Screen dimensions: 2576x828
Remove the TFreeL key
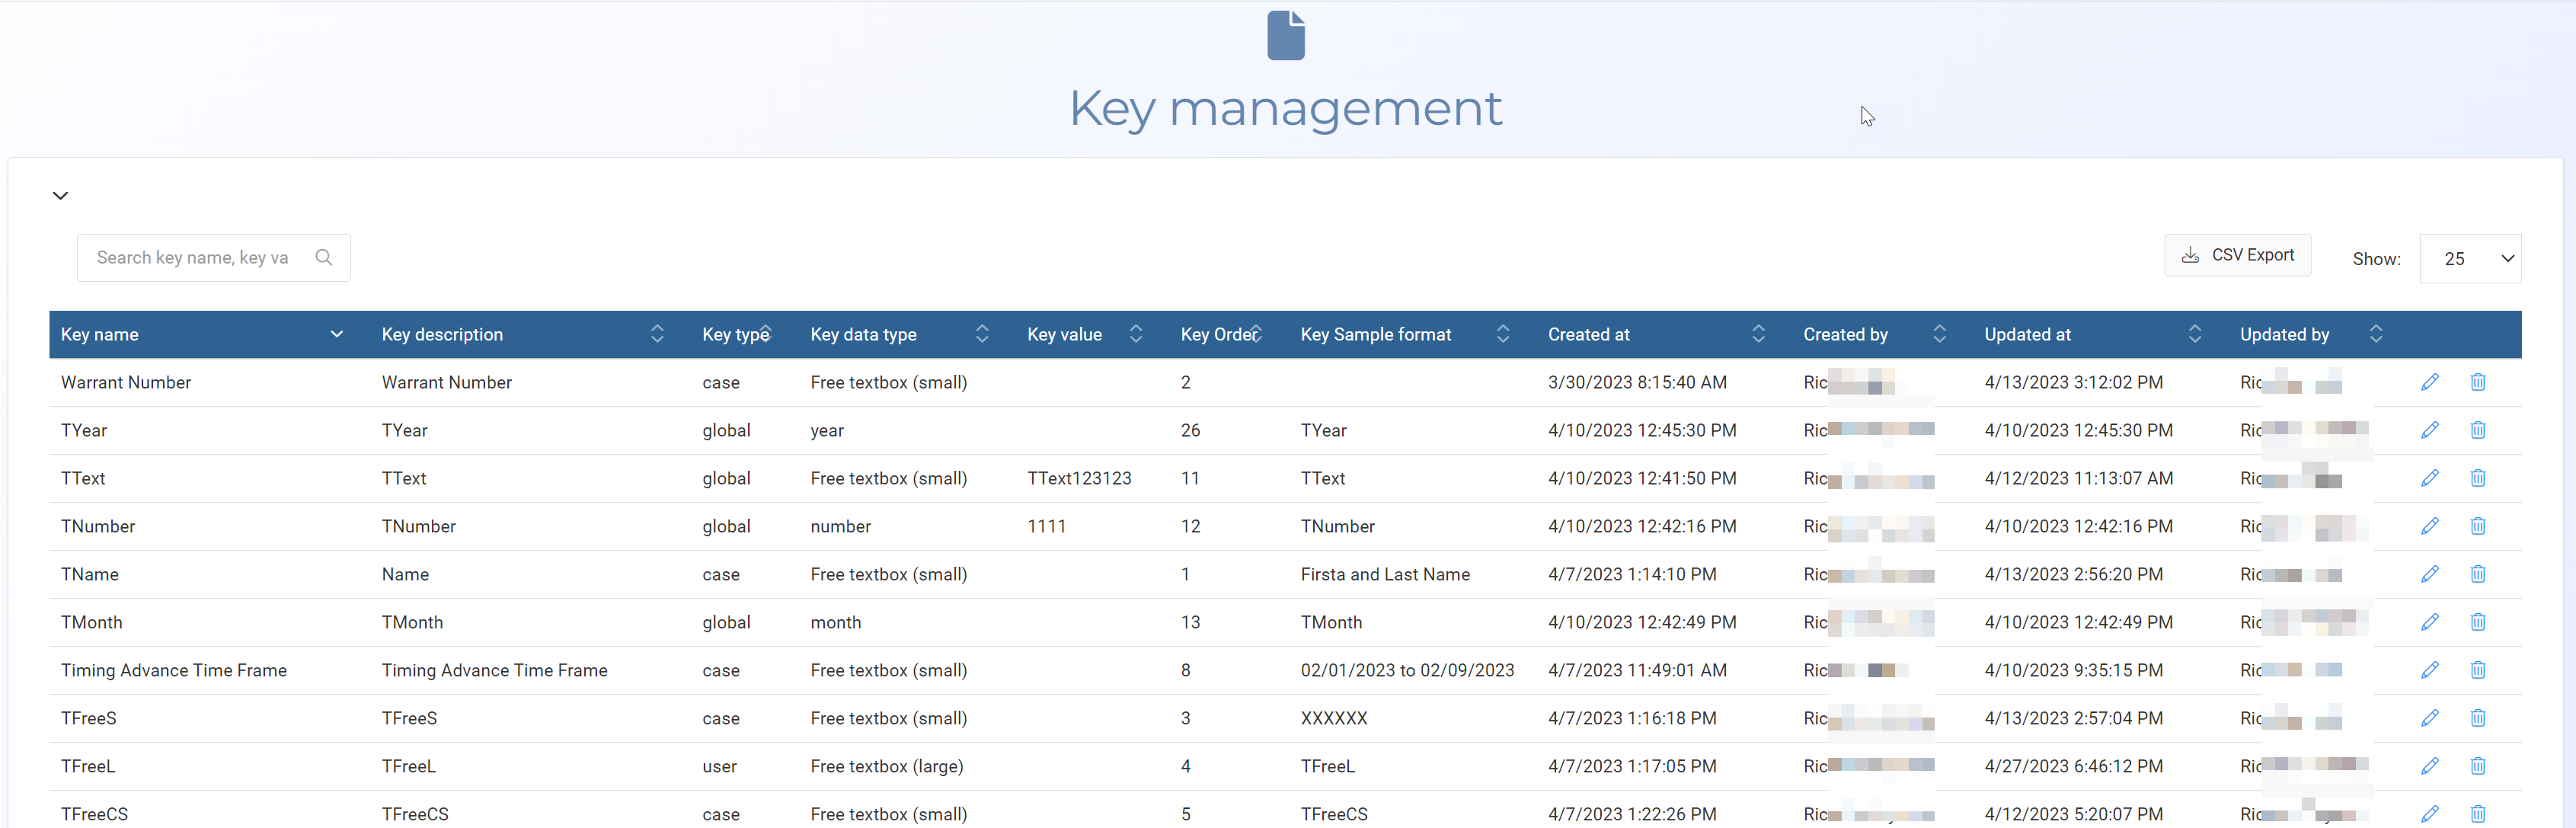(2477, 766)
